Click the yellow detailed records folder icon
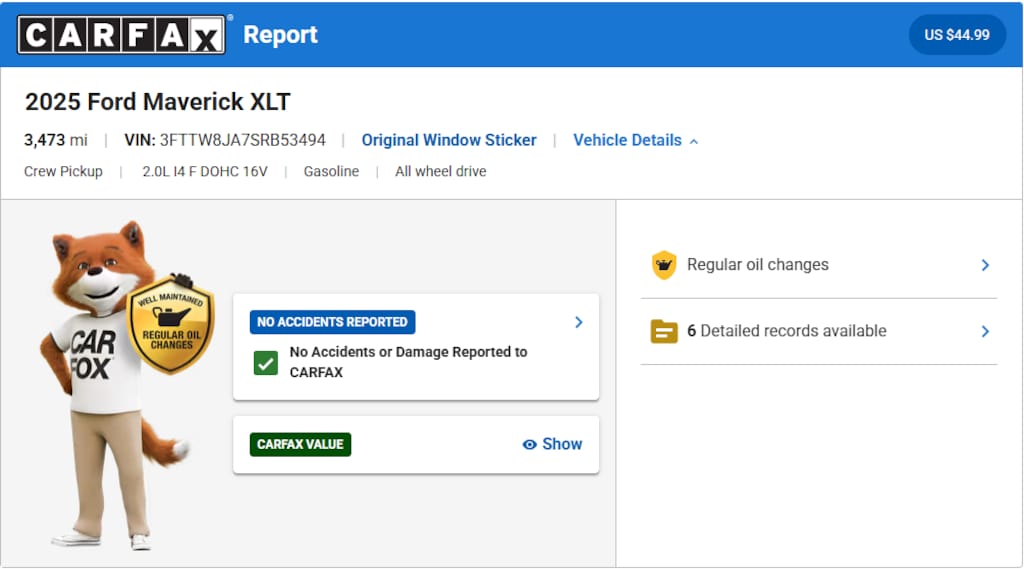Viewport: 1024px width, 569px height. pos(664,331)
